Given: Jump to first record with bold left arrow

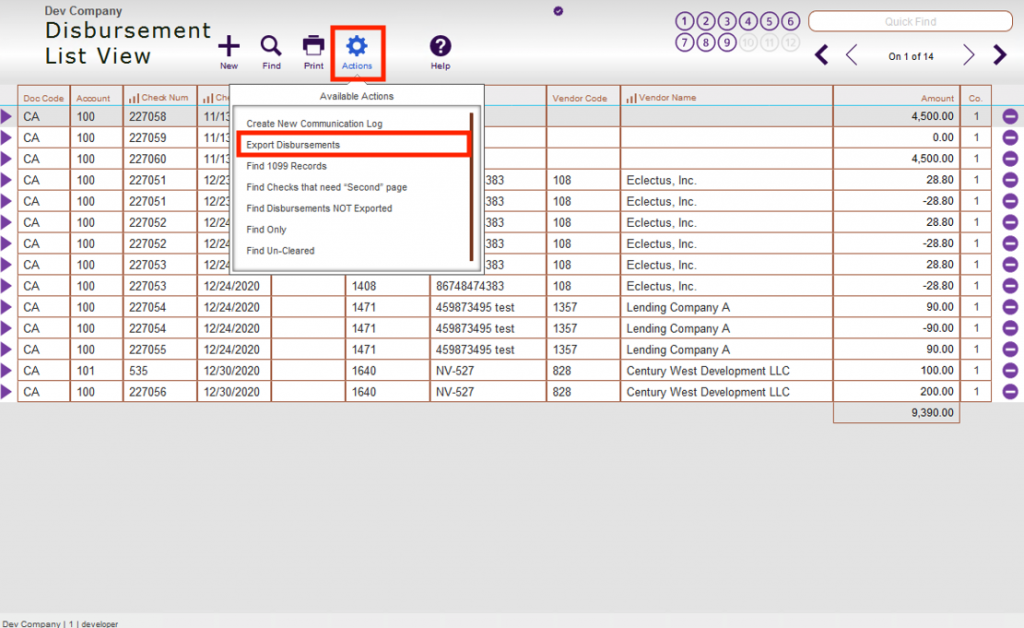Looking at the screenshot, I should [822, 55].
